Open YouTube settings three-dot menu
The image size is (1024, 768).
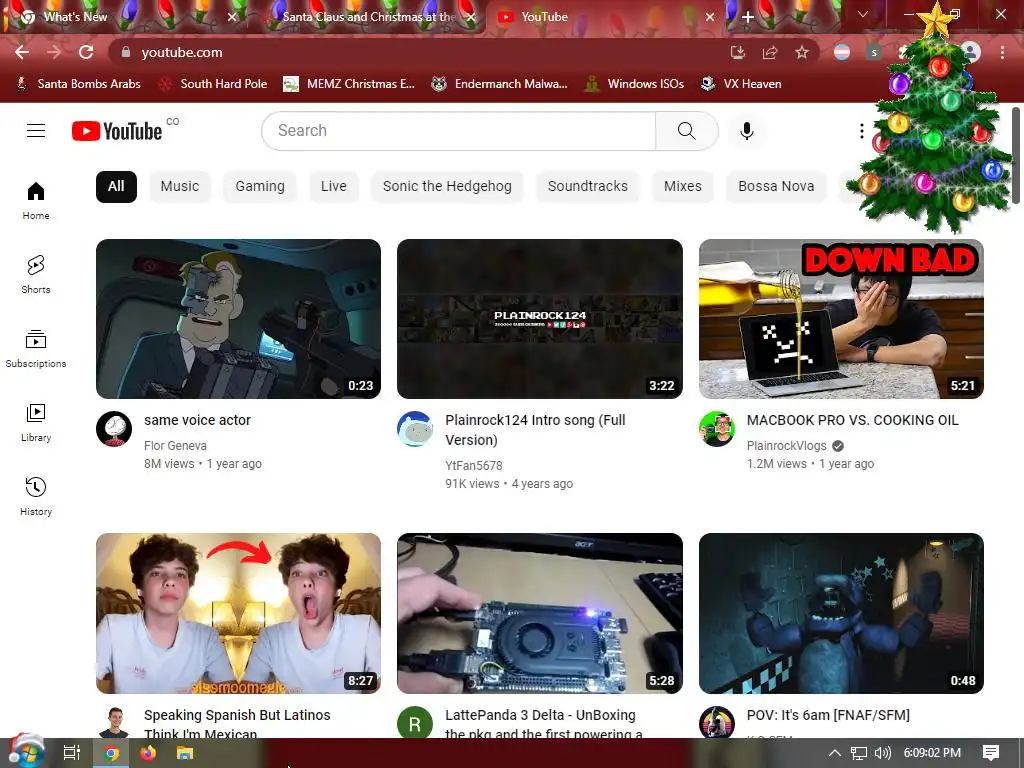click(861, 131)
